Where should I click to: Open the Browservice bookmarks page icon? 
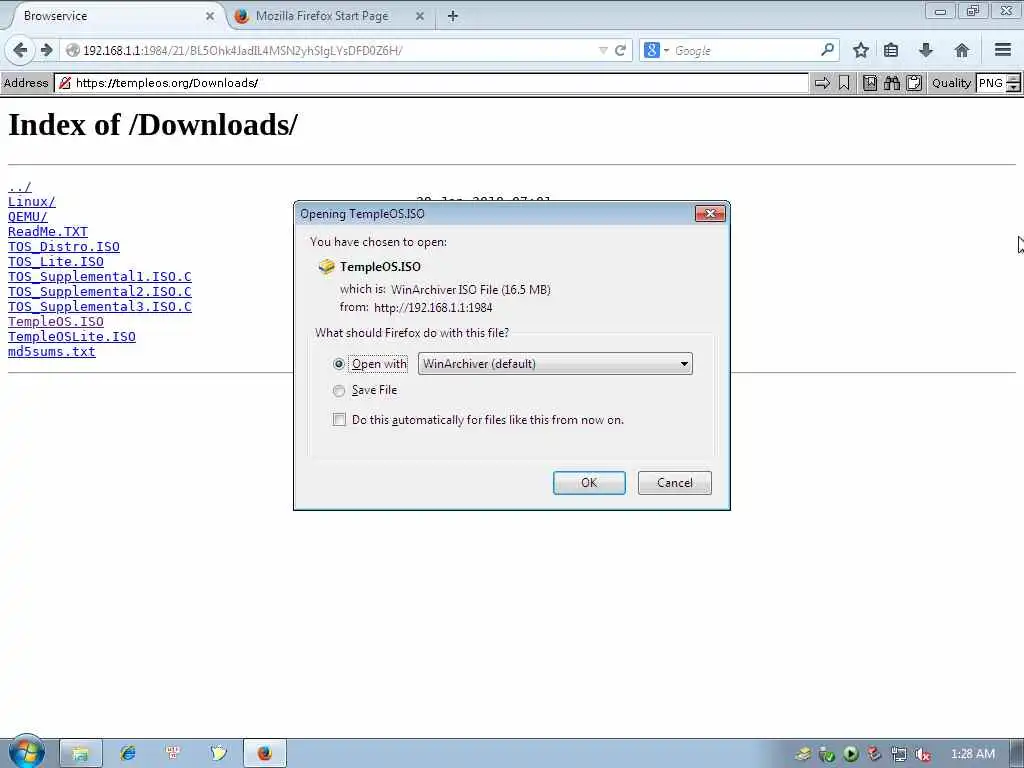click(870, 83)
